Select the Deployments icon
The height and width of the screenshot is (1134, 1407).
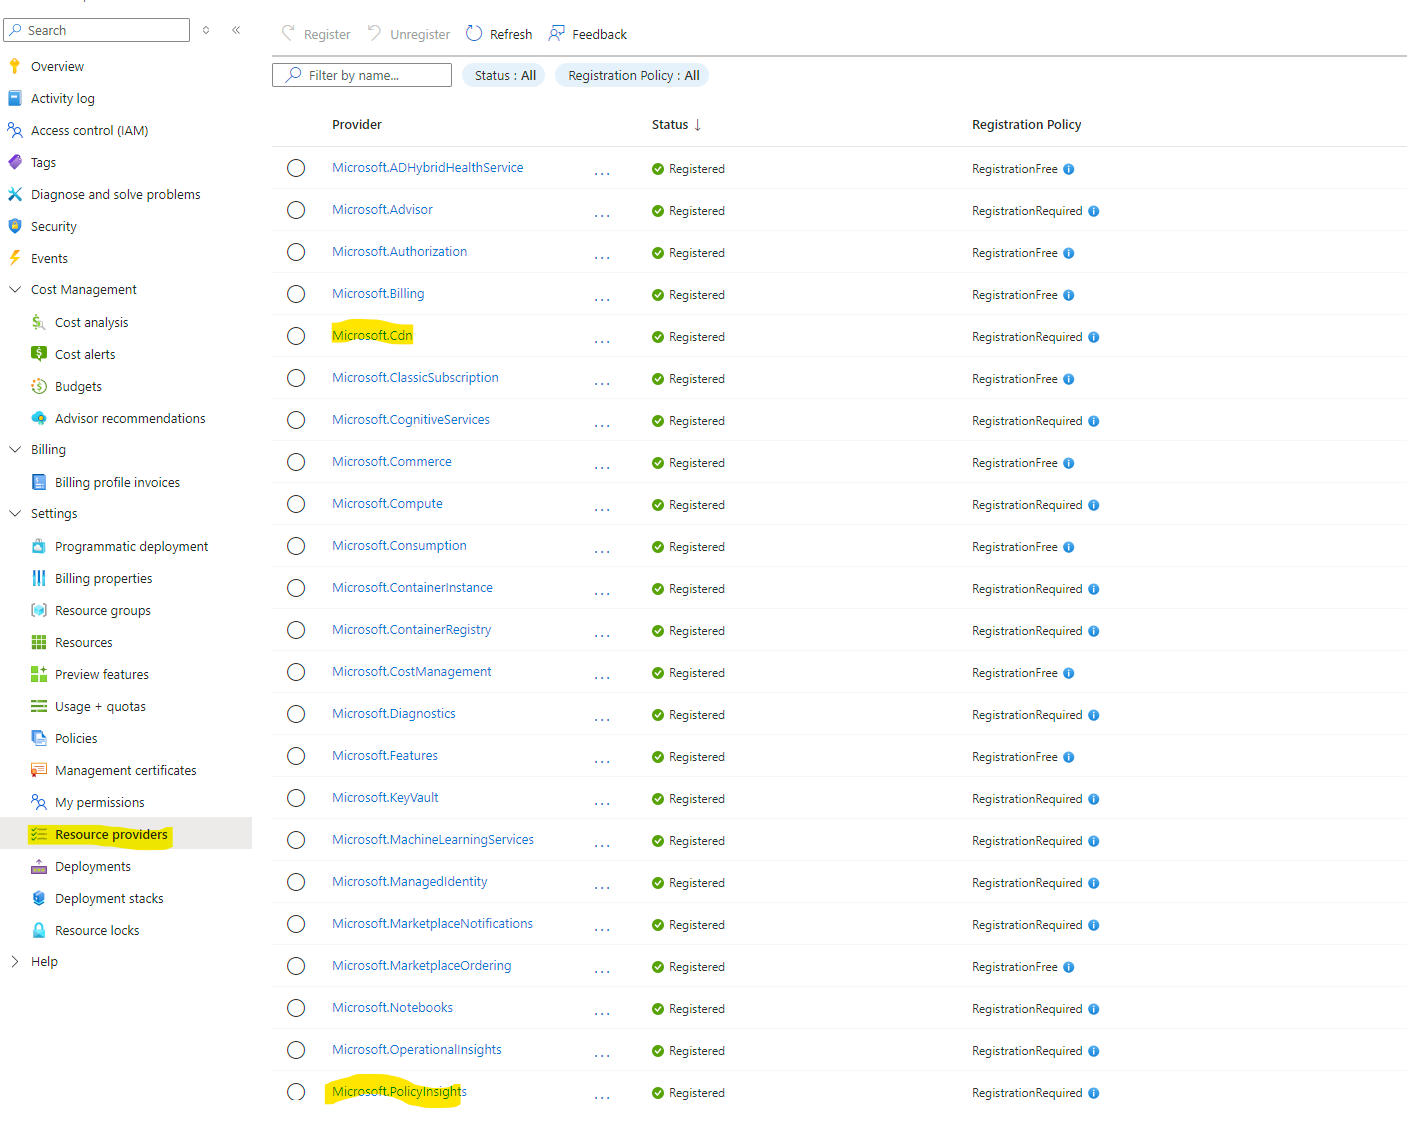click(39, 866)
